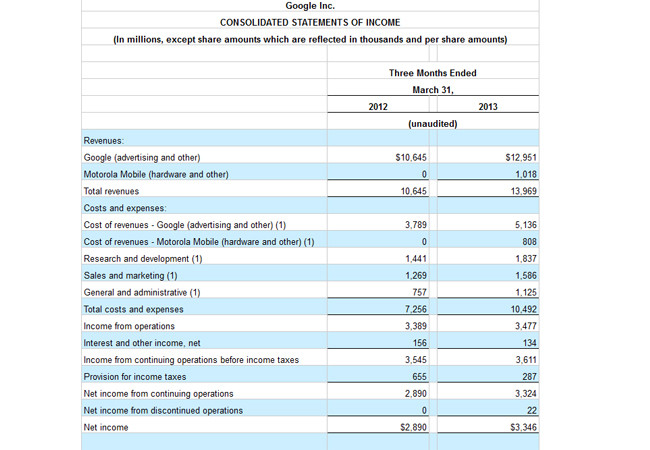Select 'Cost of revenues - Motorola Mobile' label

point(199,242)
